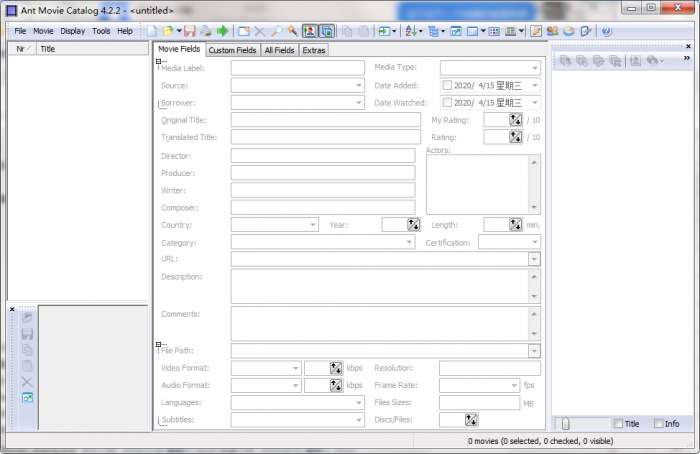Close the right extras panel
The width and height of the screenshot is (700, 454).
pos(688,46)
